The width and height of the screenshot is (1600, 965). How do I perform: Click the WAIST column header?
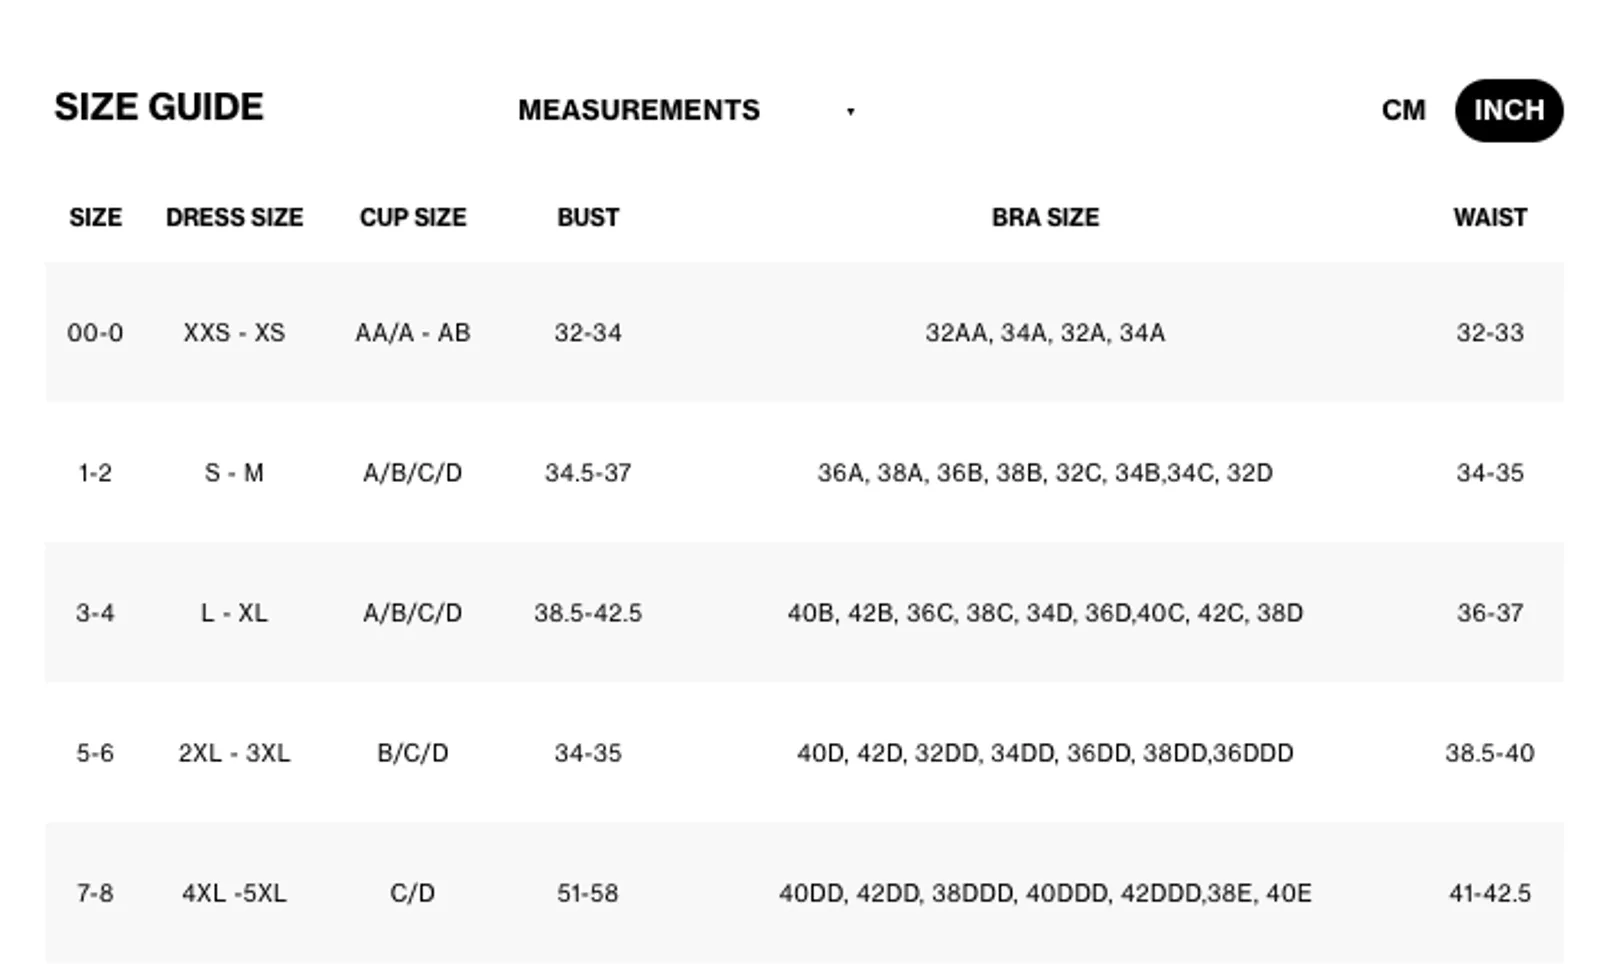[1490, 217]
